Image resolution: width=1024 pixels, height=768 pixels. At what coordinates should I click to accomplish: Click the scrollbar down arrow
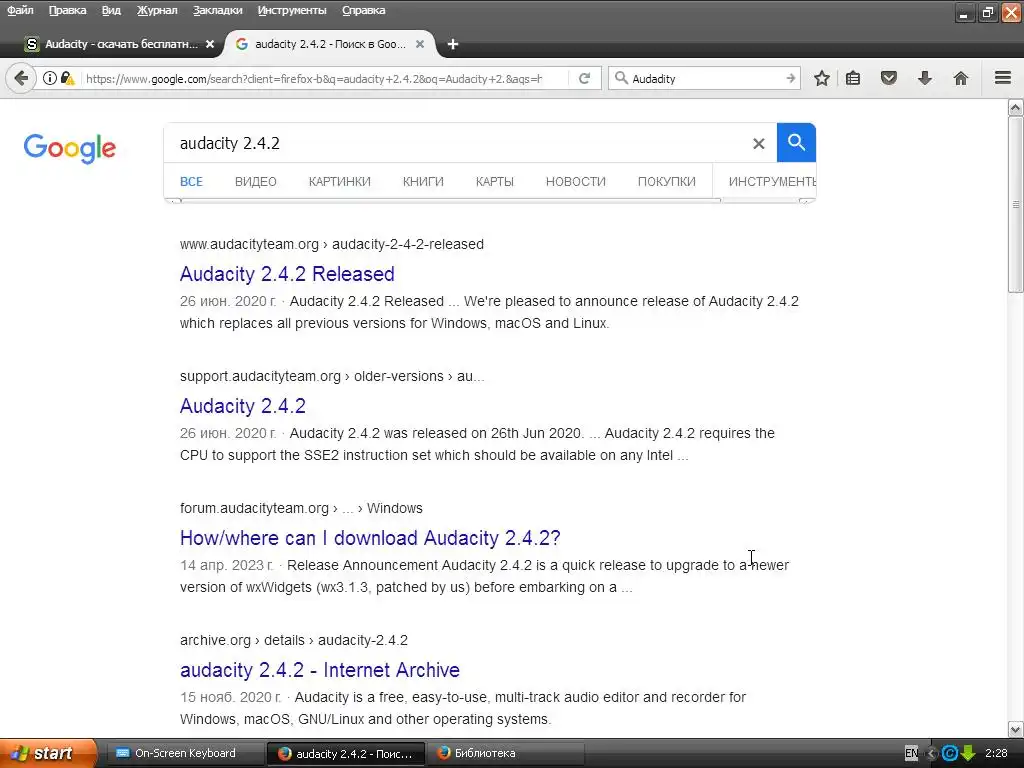point(1016,729)
